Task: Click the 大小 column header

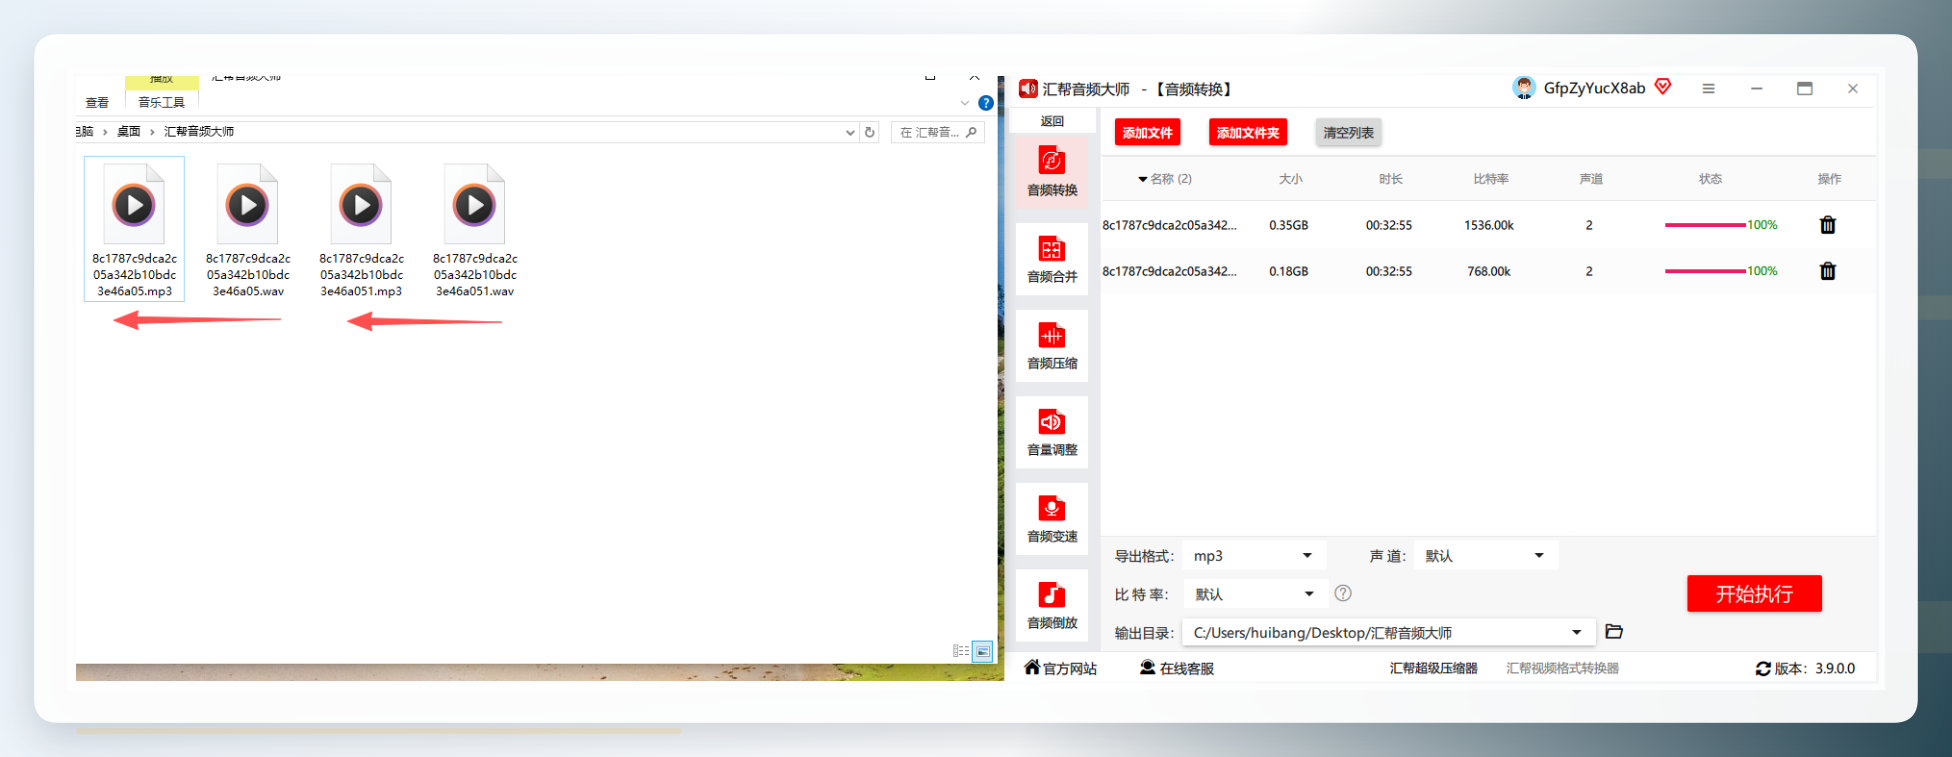Action: pyautogui.click(x=1291, y=179)
